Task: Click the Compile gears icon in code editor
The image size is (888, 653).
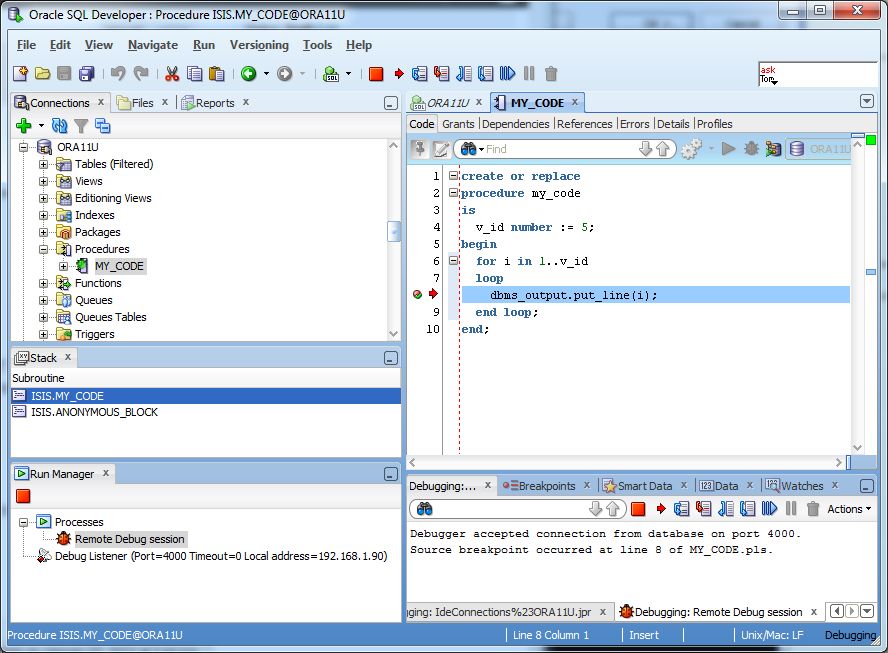Action: (x=691, y=149)
